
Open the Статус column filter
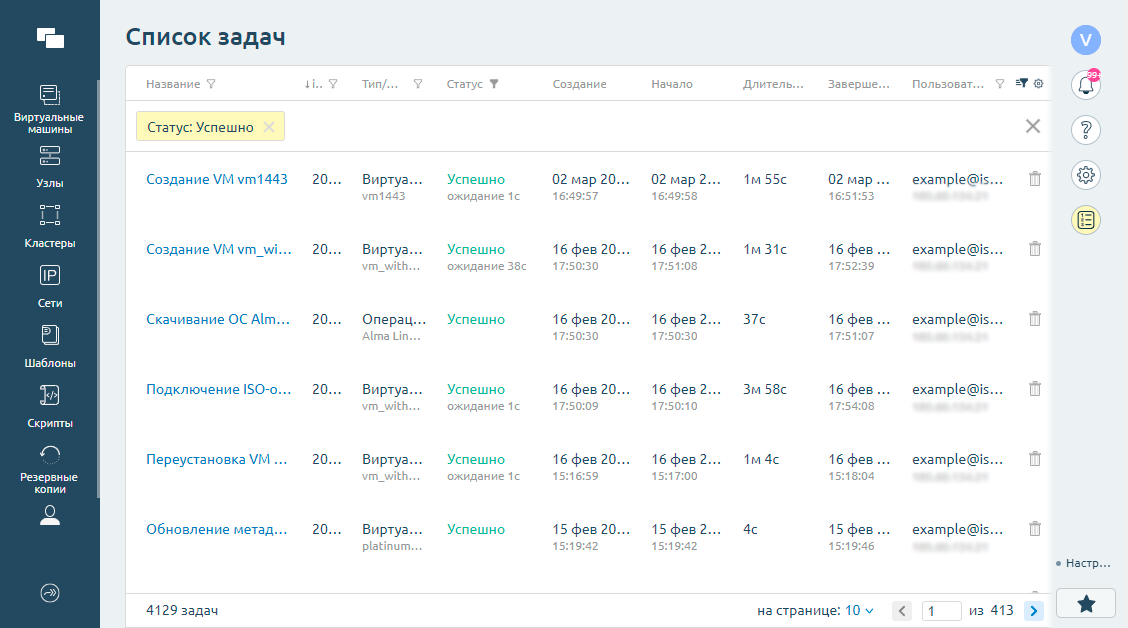point(494,84)
